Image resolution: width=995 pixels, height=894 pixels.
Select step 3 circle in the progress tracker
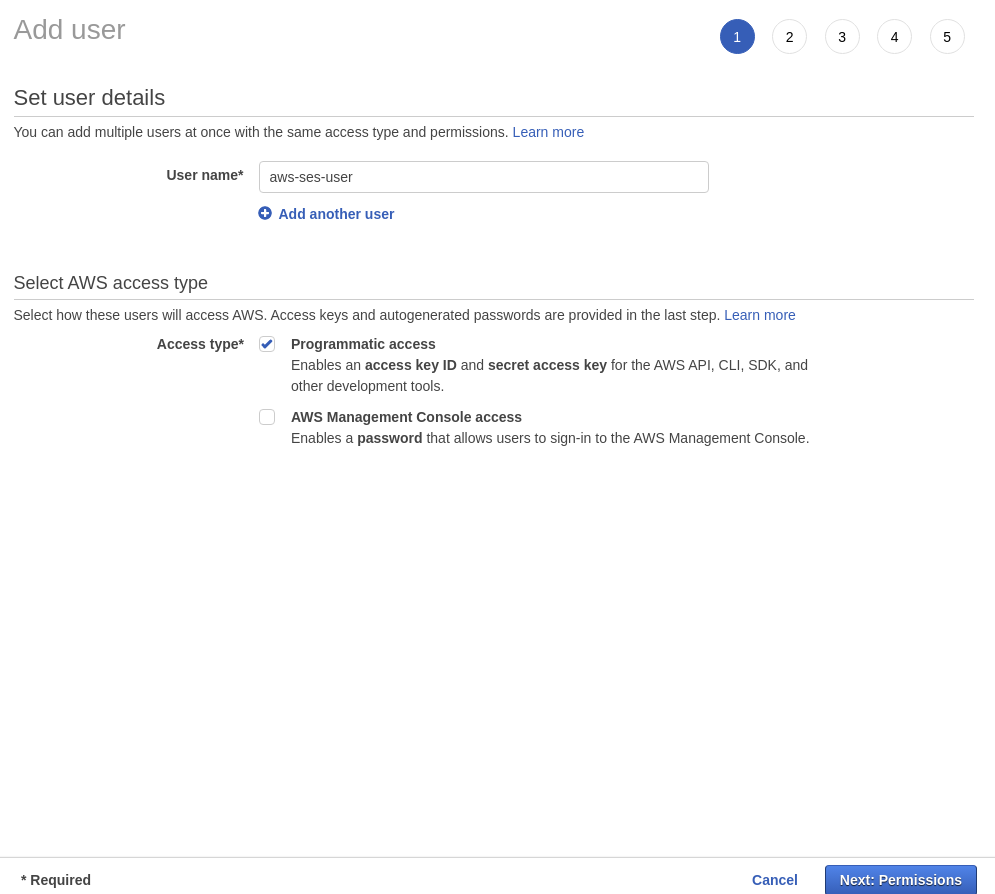pyautogui.click(x=842, y=37)
